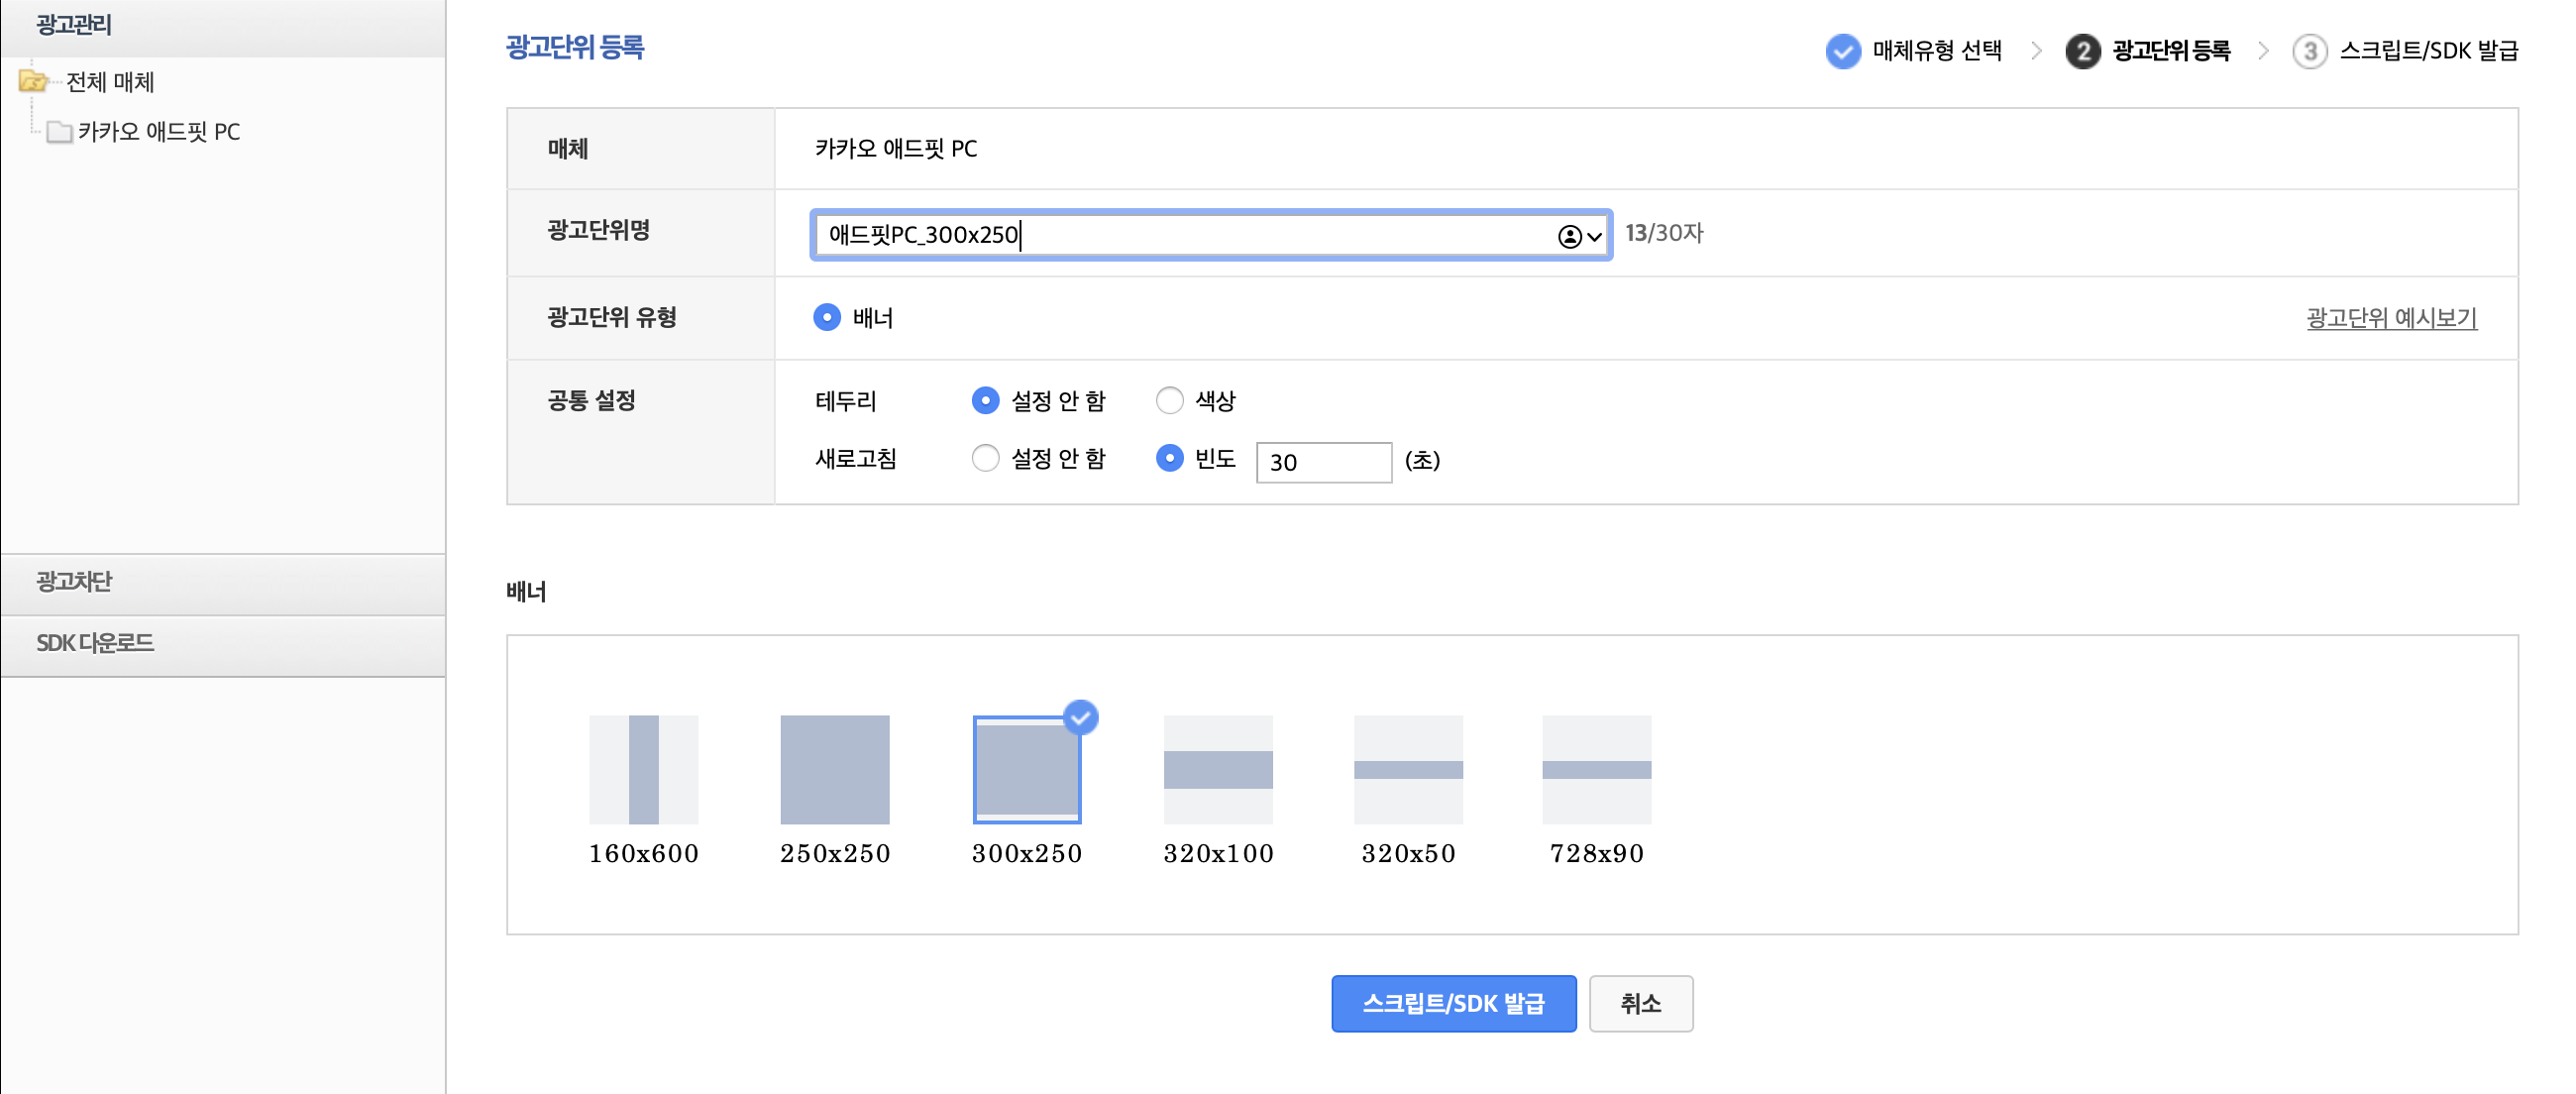This screenshot has width=2576, height=1094.
Task: Select the 빈도 refresh radio button
Action: point(1169,459)
